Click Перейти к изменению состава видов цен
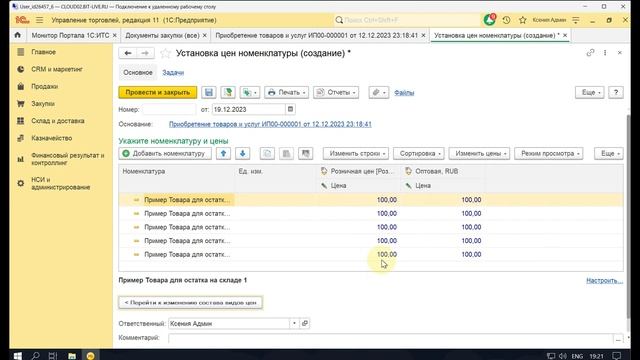Viewport: 640px width, 360px height. [191, 302]
